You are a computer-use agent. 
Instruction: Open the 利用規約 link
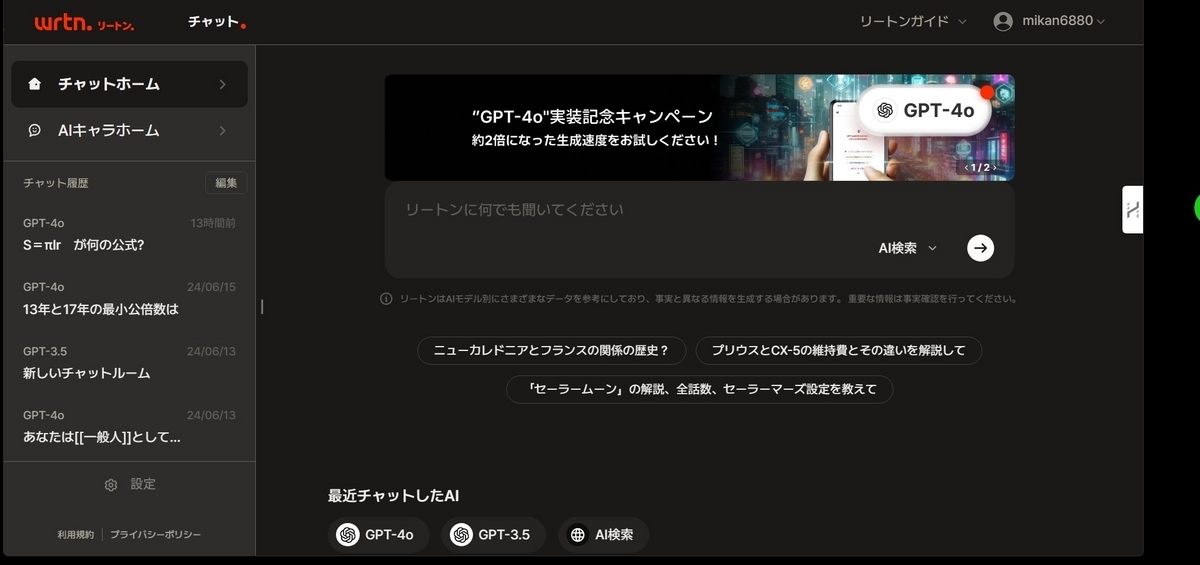coord(76,535)
